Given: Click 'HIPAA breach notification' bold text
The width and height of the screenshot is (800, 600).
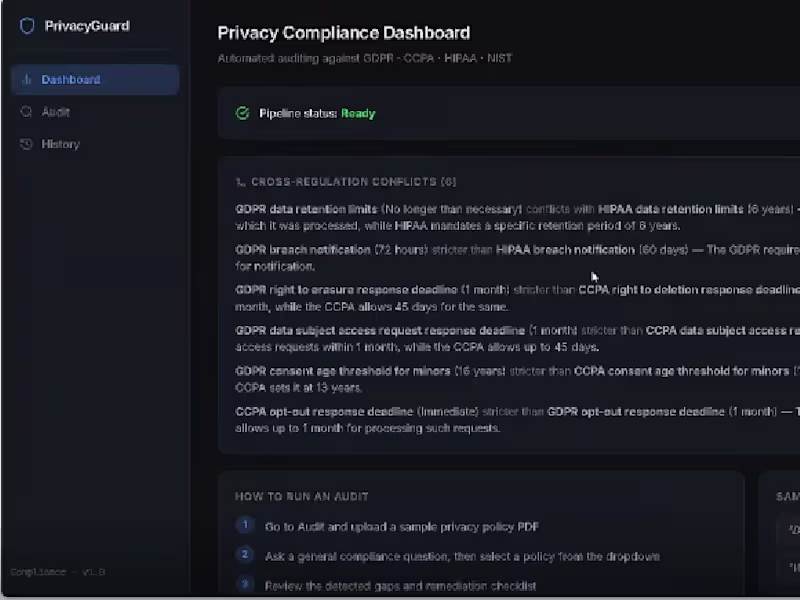Looking at the screenshot, I should (565, 249).
